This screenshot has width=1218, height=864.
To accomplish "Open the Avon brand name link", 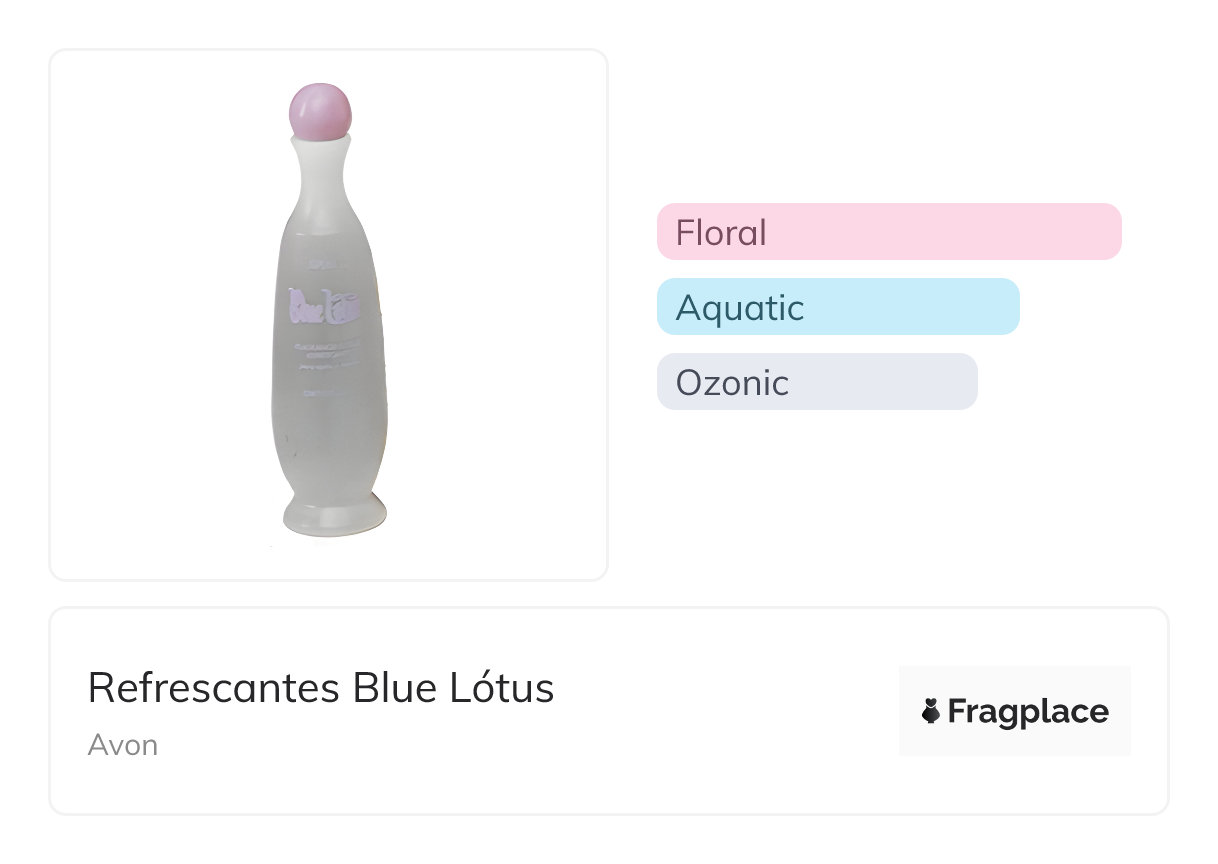I will click(x=122, y=745).
